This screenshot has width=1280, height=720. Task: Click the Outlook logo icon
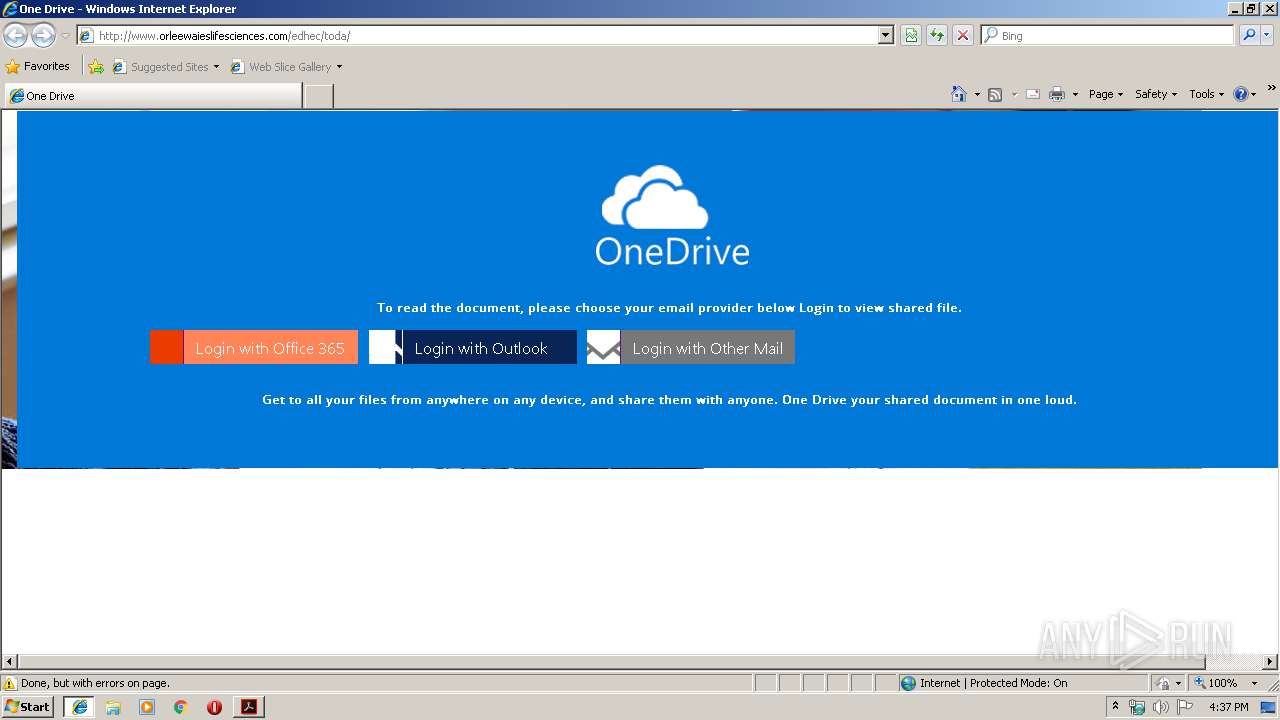[385, 348]
